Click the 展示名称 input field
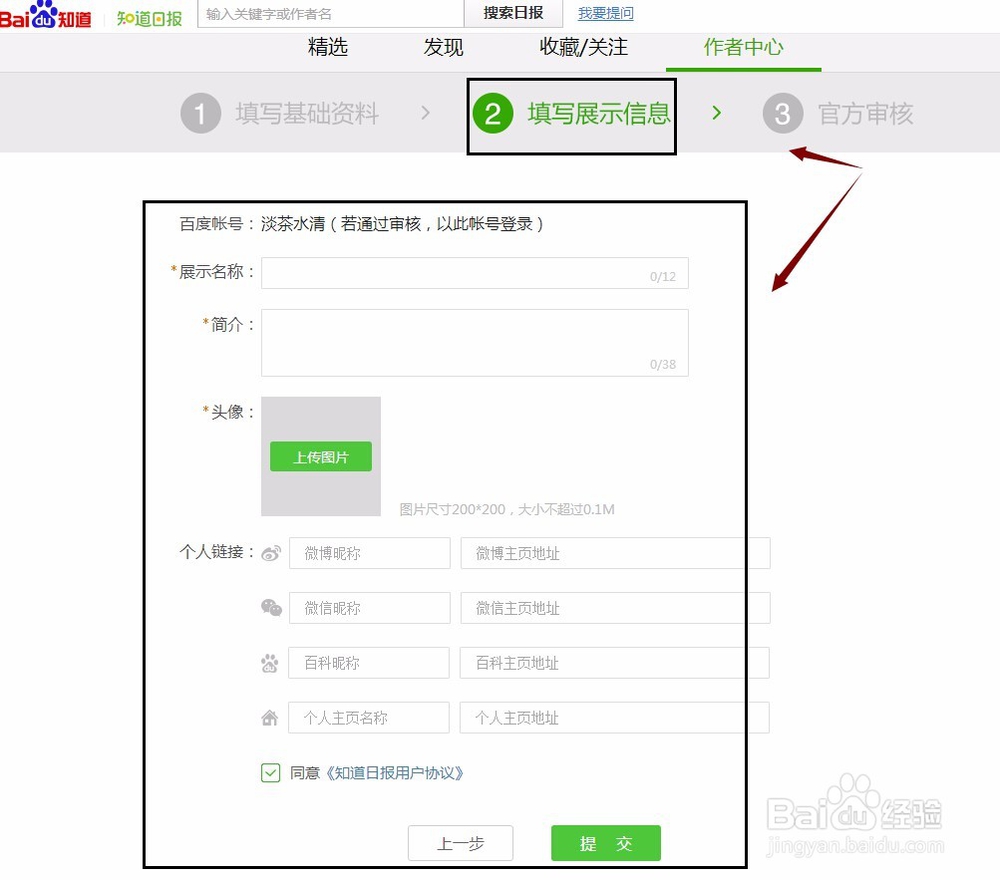The height and width of the screenshot is (880, 1000). coord(475,272)
